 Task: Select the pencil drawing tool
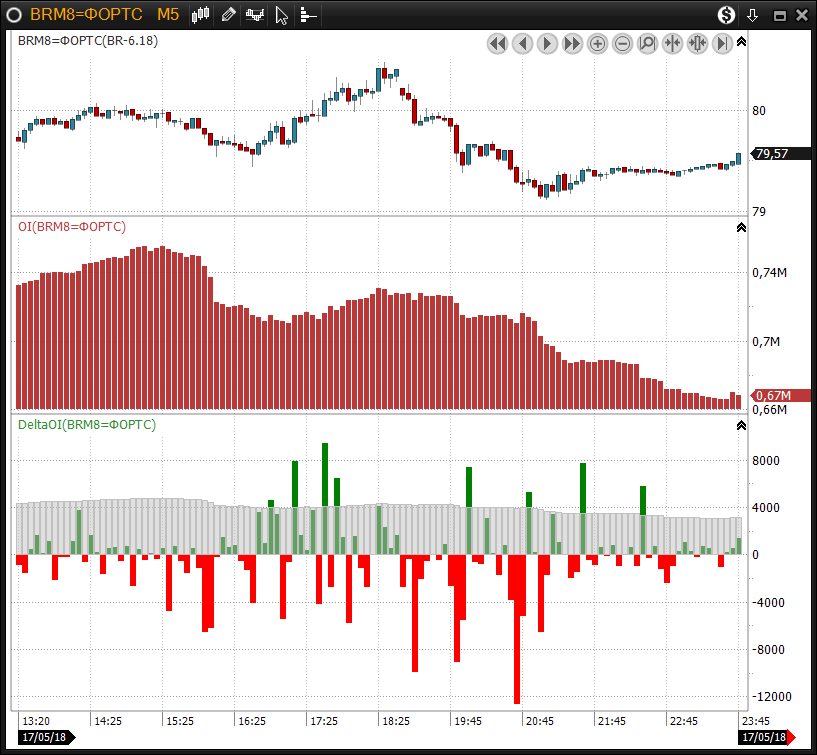229,15
